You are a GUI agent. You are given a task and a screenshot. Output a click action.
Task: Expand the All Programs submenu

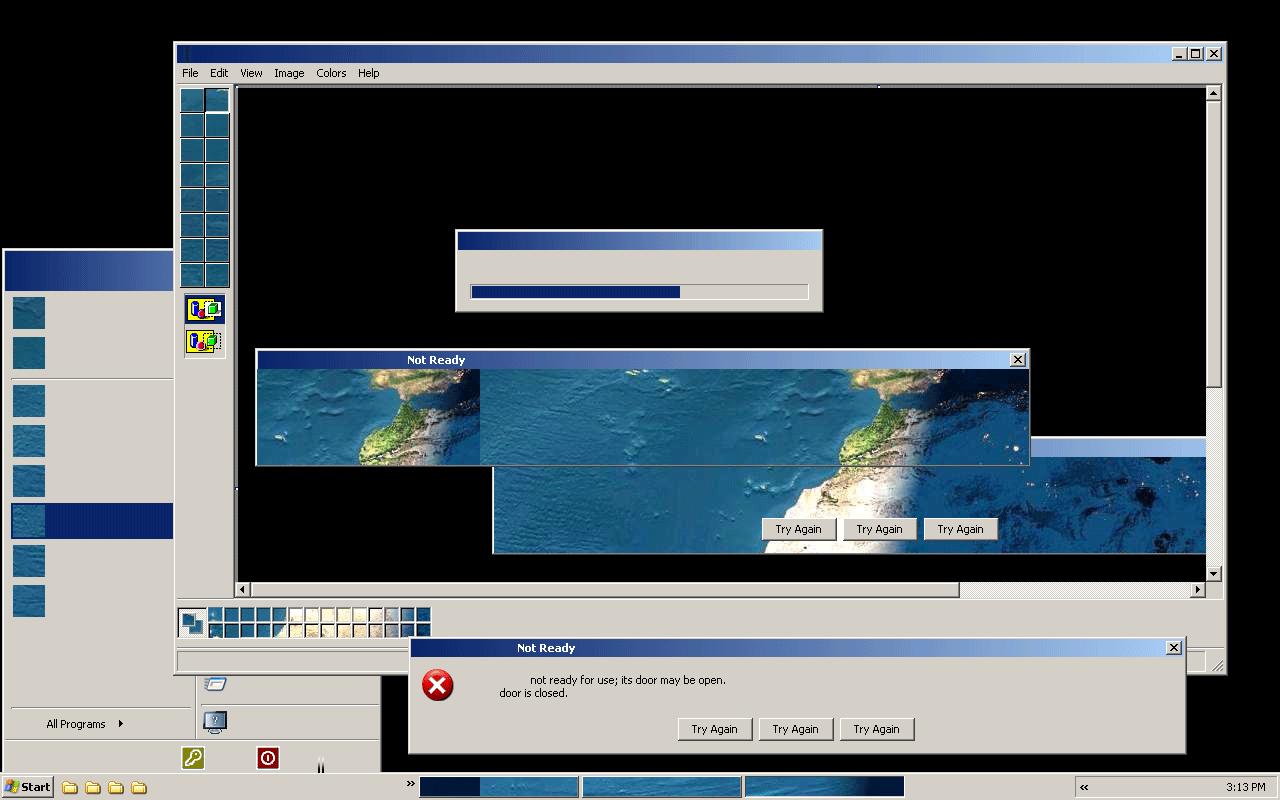[x=85, y=724]
